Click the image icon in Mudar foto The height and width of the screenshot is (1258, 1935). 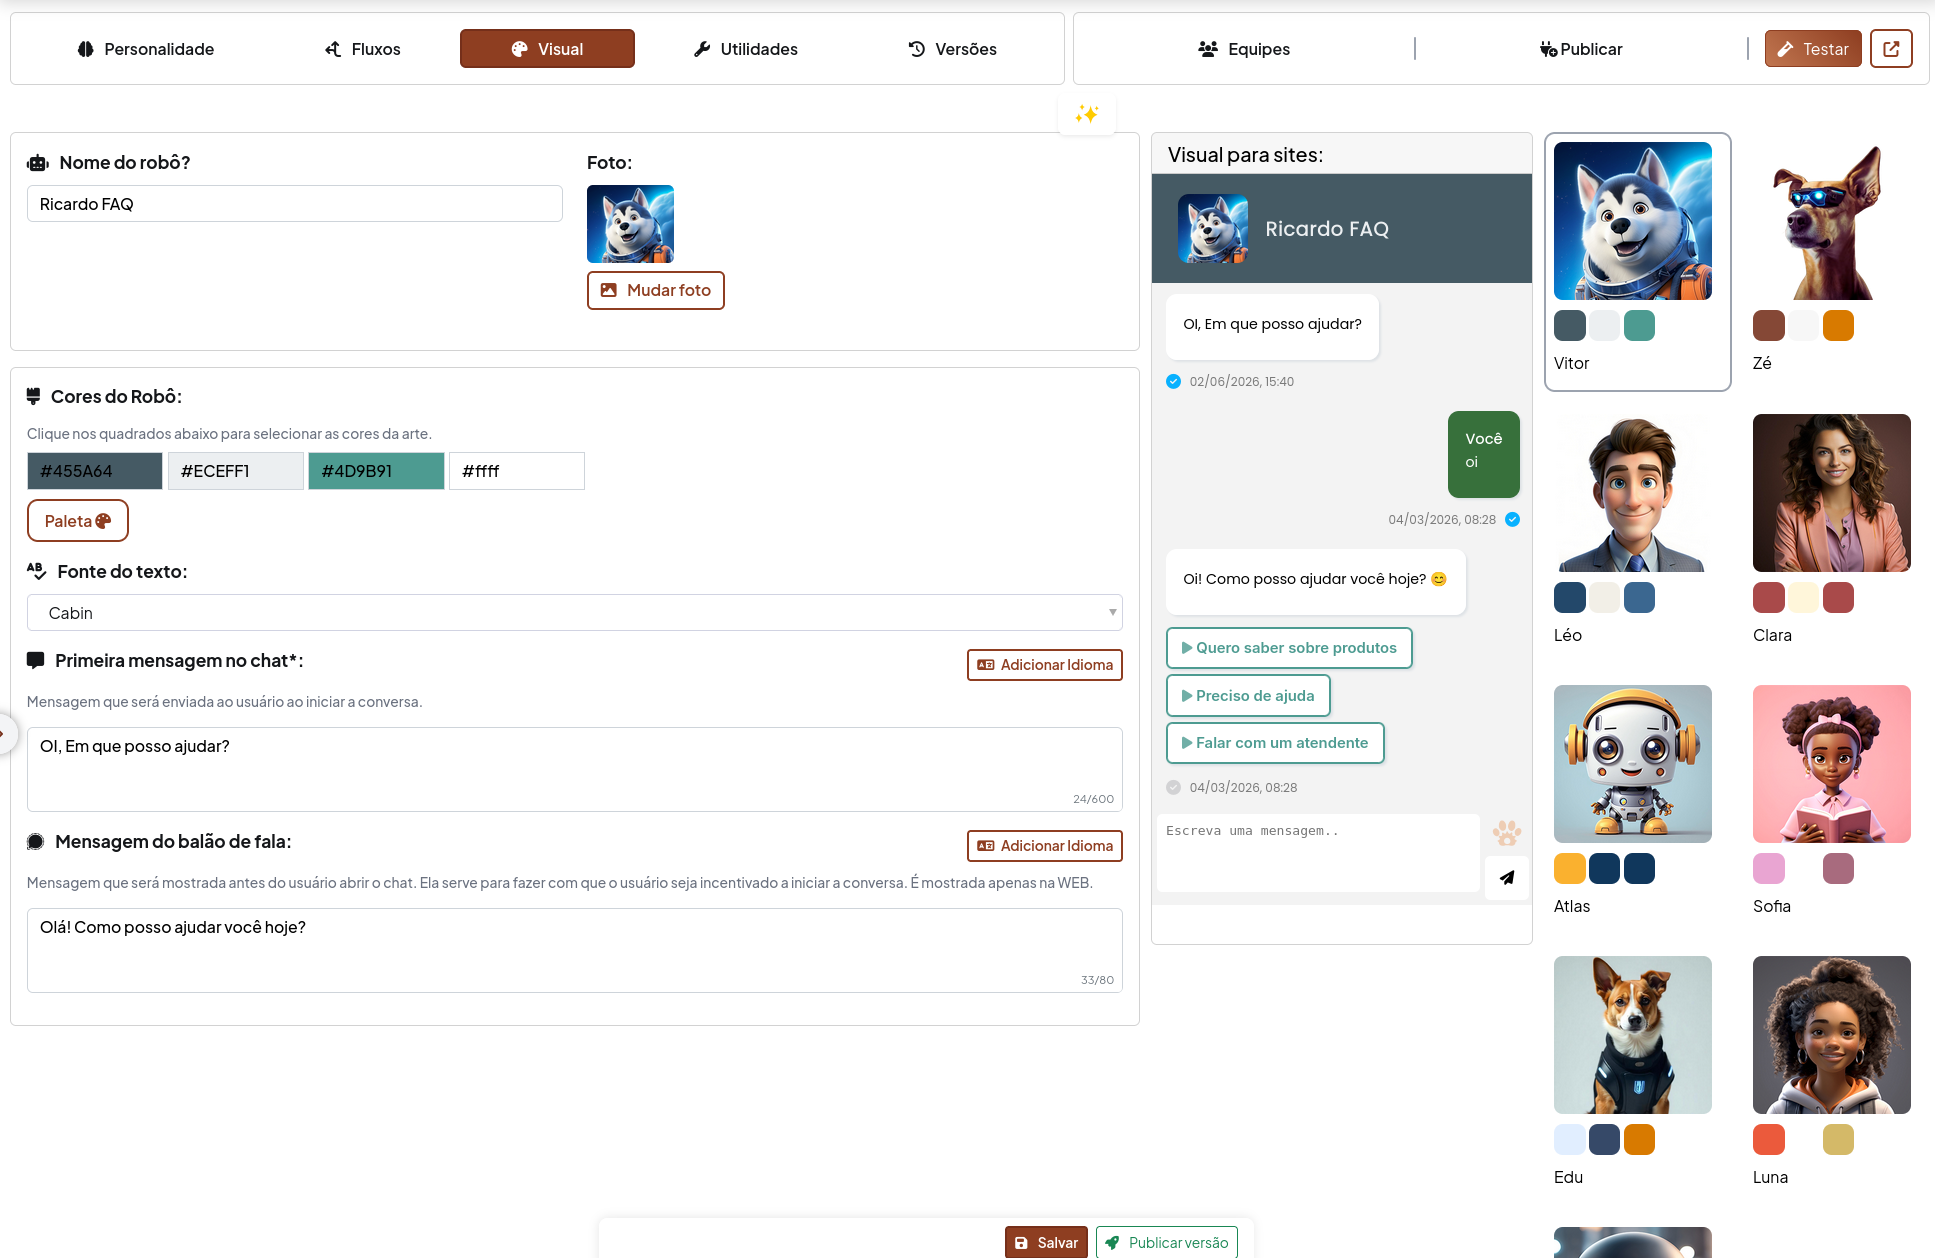(x=609, y=291)
